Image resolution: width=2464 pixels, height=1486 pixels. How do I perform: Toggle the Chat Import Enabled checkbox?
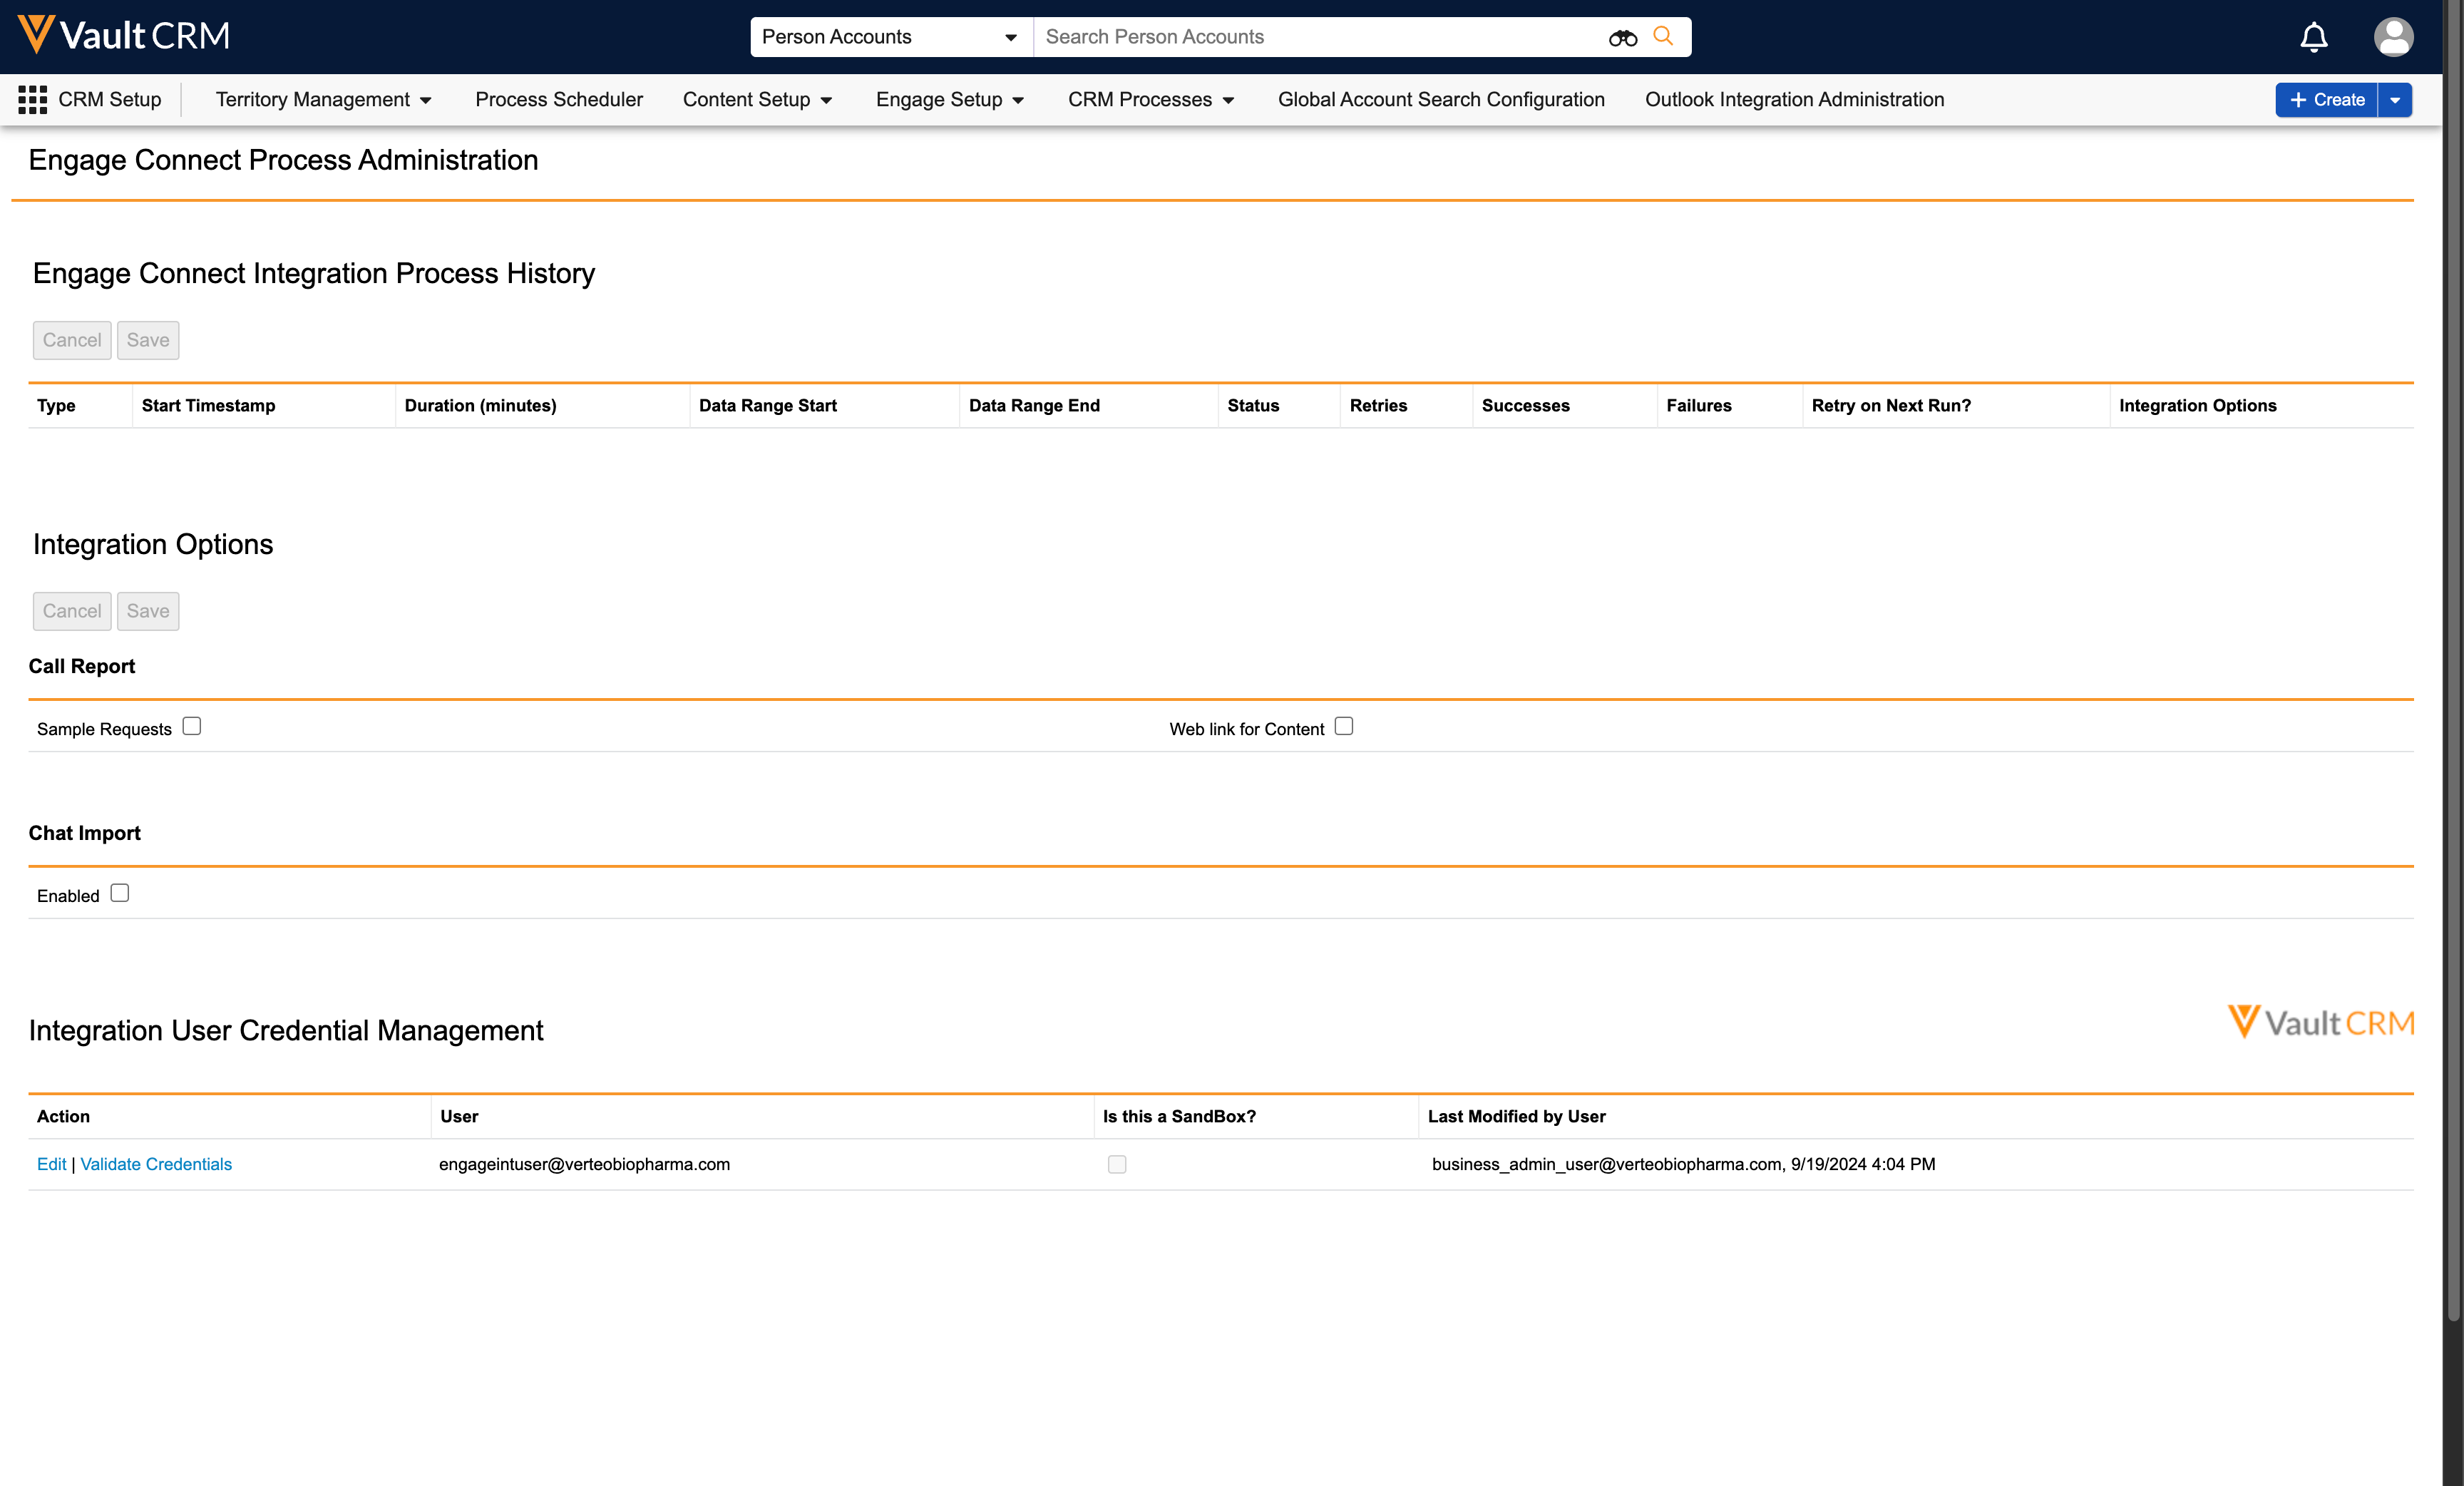coord(120,893)
